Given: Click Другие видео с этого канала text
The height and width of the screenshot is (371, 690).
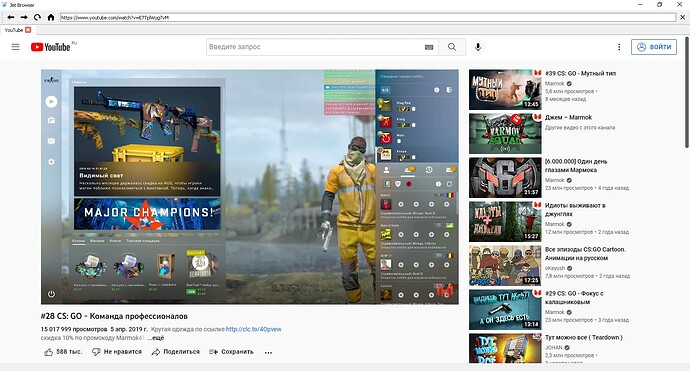Looking at the screenshot, I should tap(580, 127).
